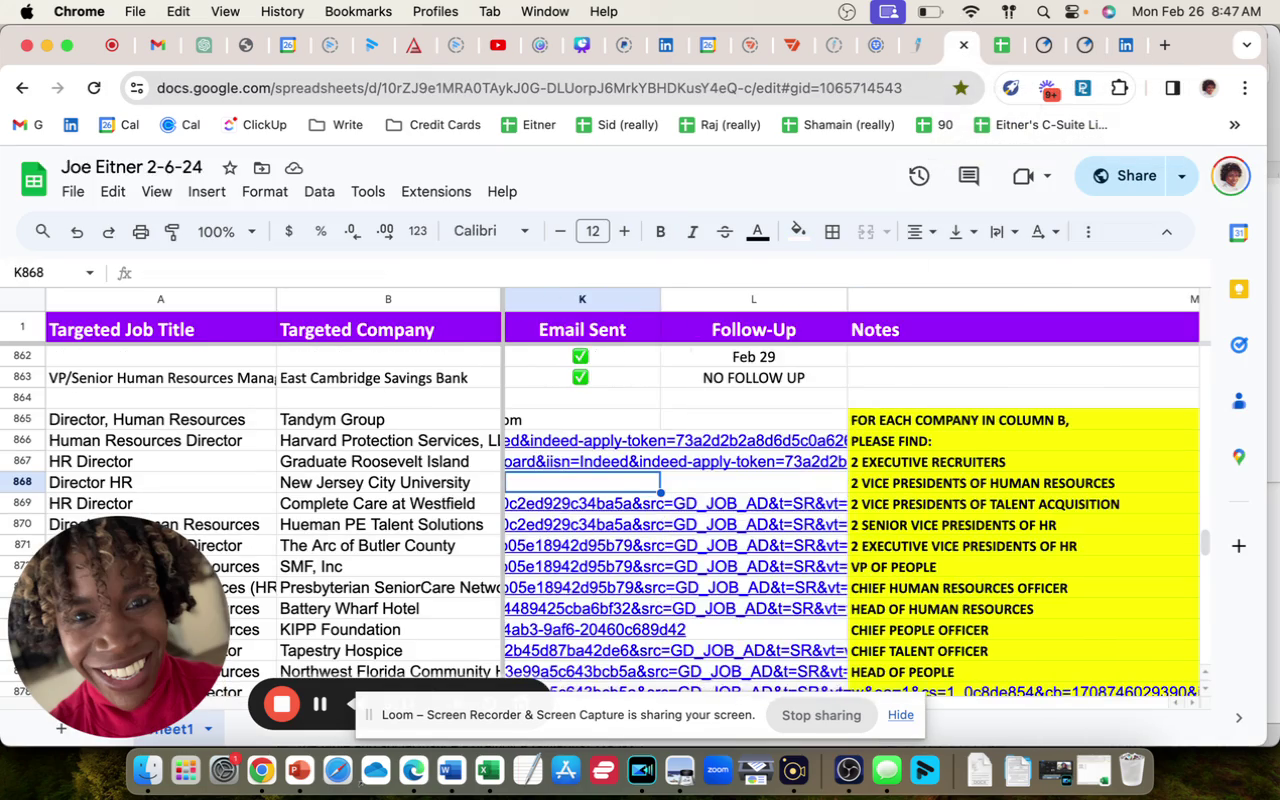Open the text rotation dropdown

click(1045, 232)
